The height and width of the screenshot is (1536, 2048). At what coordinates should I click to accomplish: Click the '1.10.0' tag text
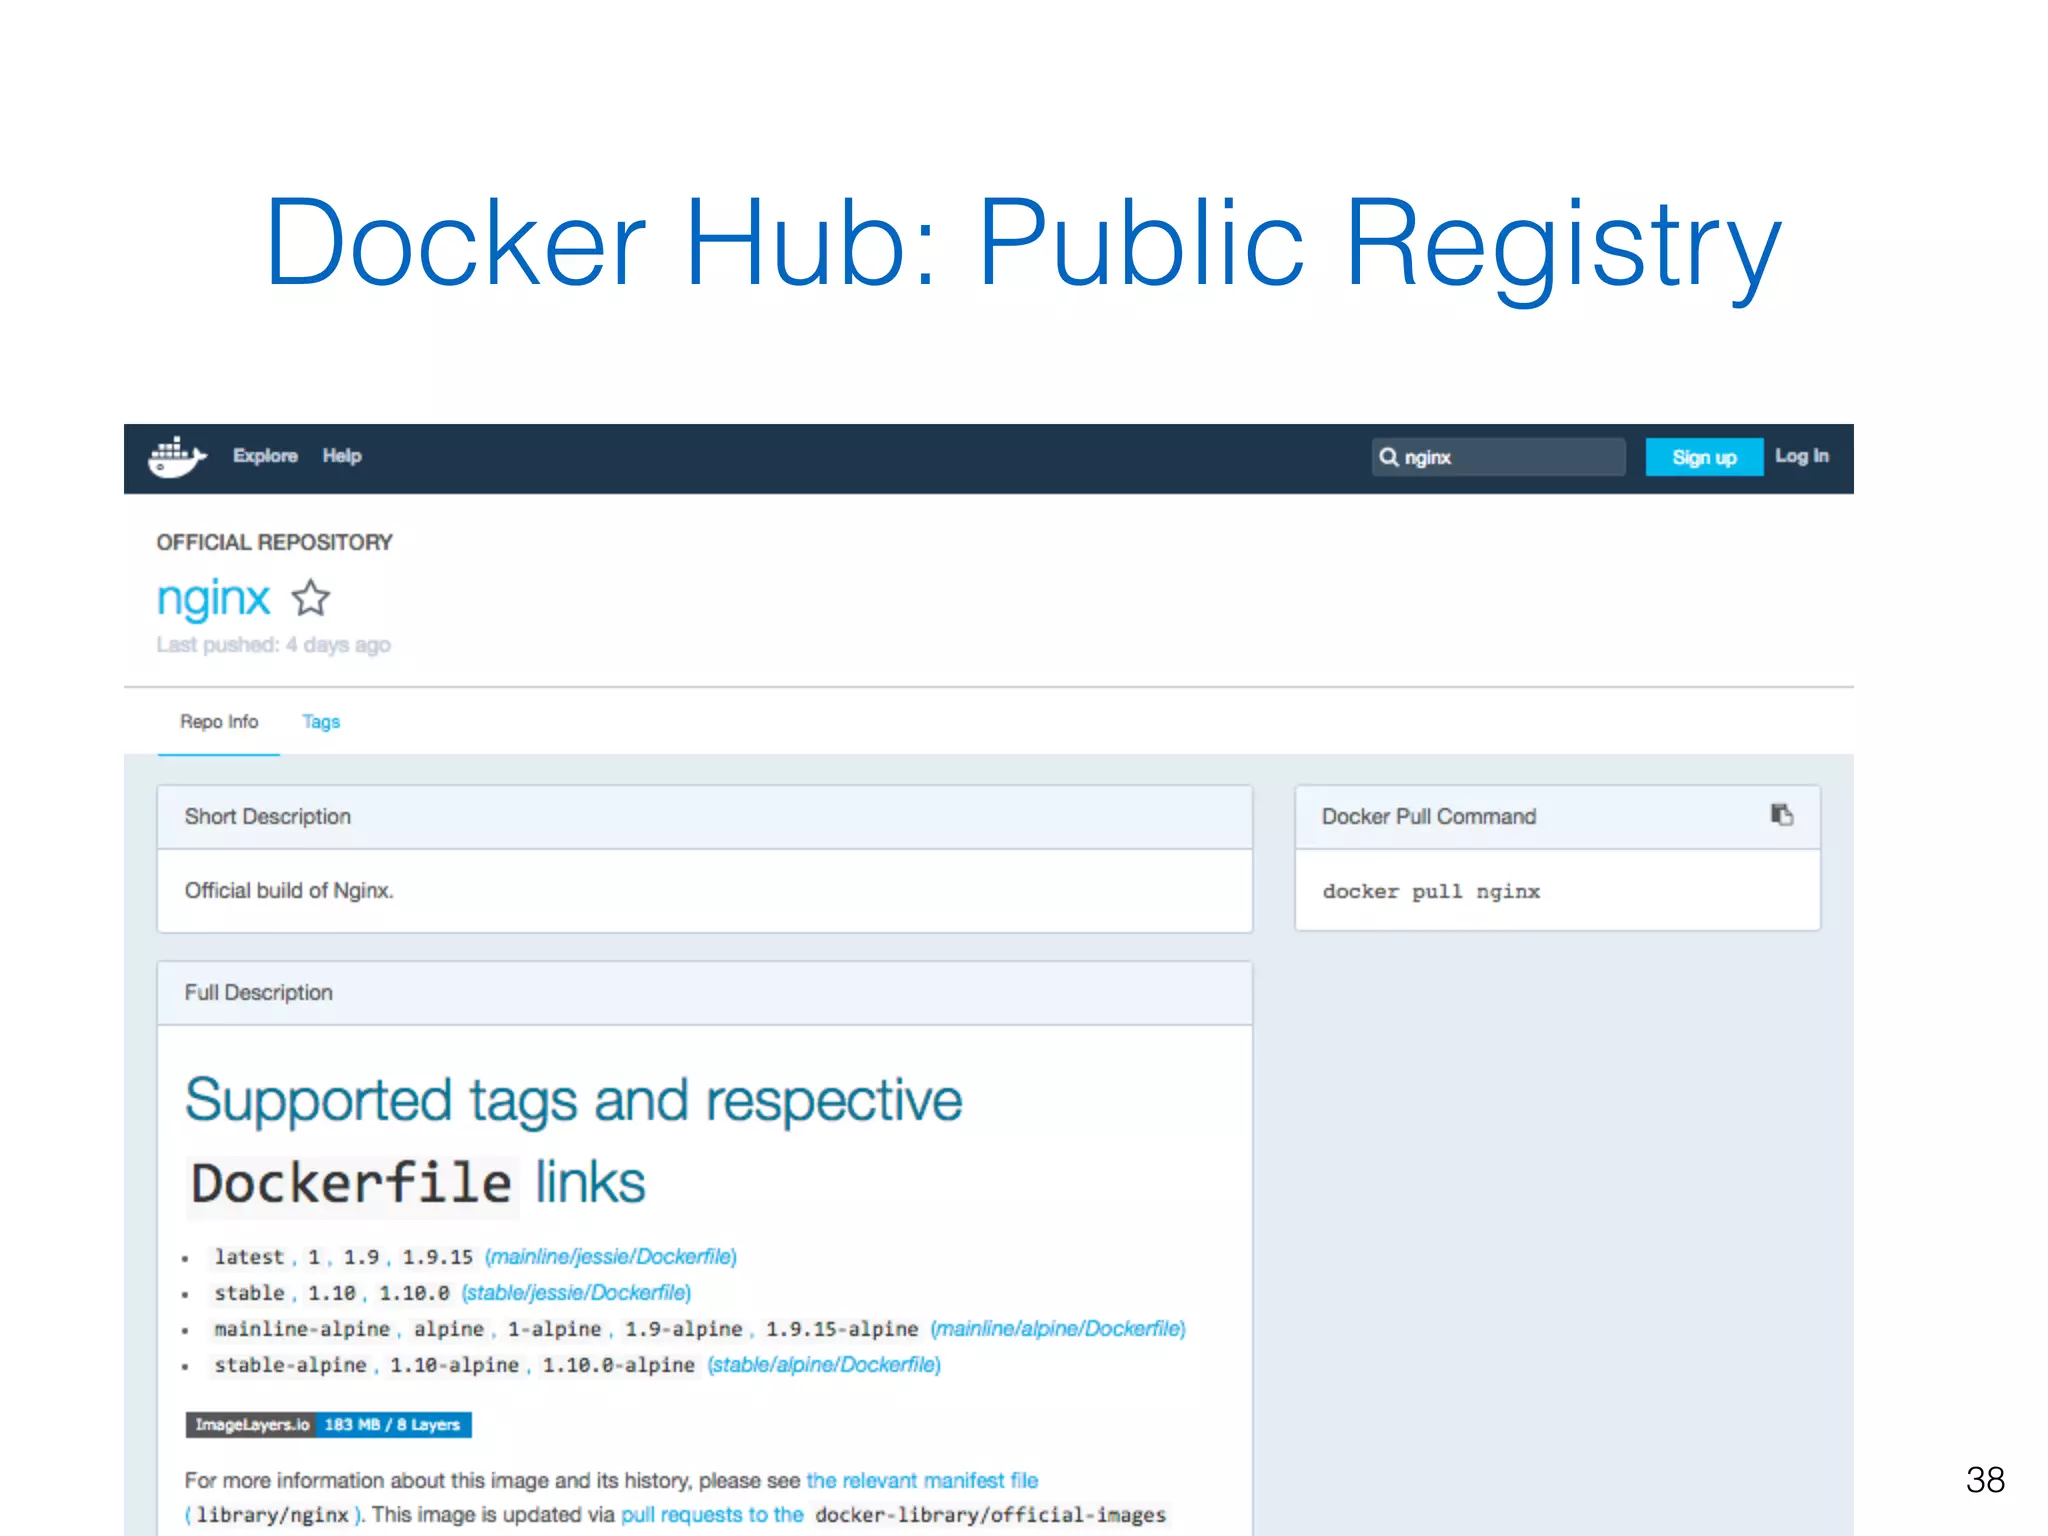[x=414, y=1293]
